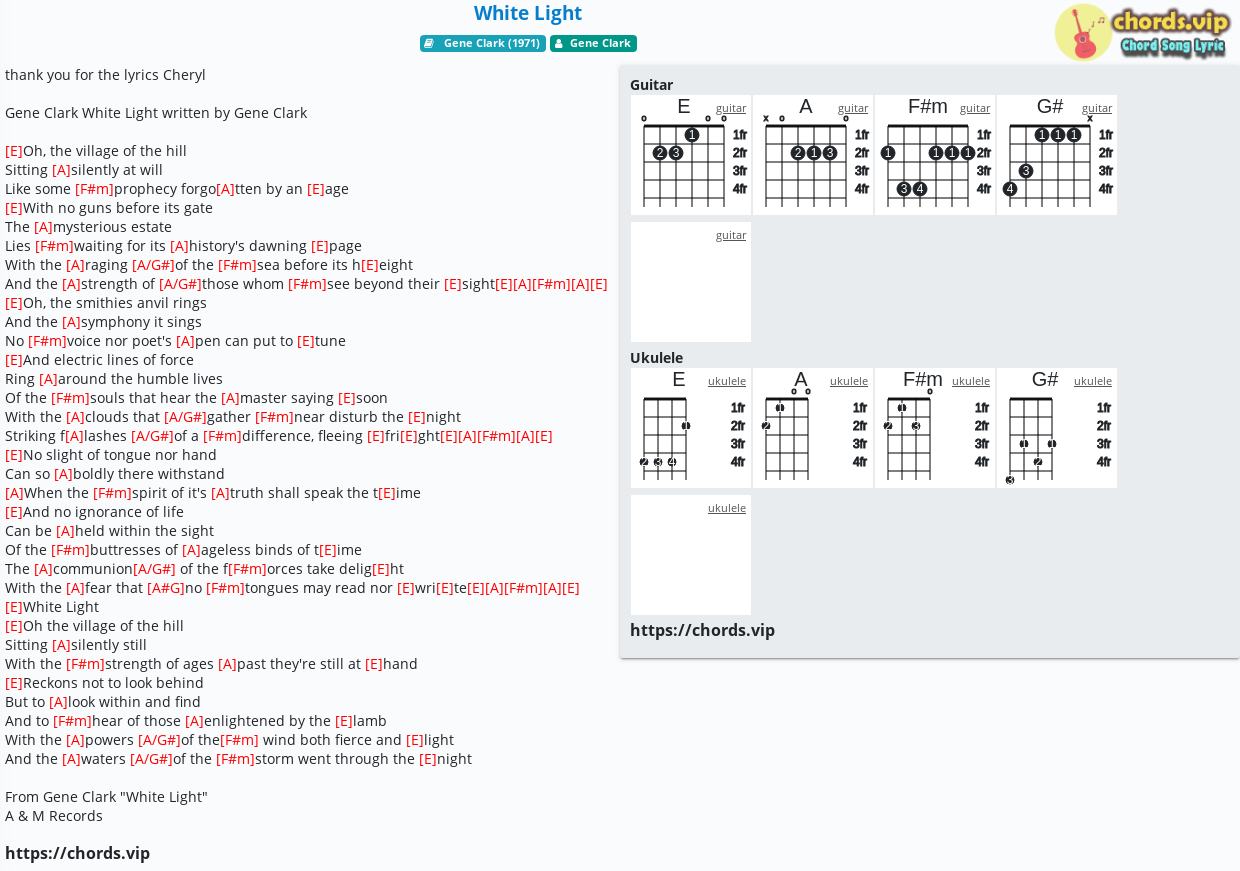1240x871 pixels.
Task: Click the guitar link next to G# chord
Action: tap(1097, 108)
